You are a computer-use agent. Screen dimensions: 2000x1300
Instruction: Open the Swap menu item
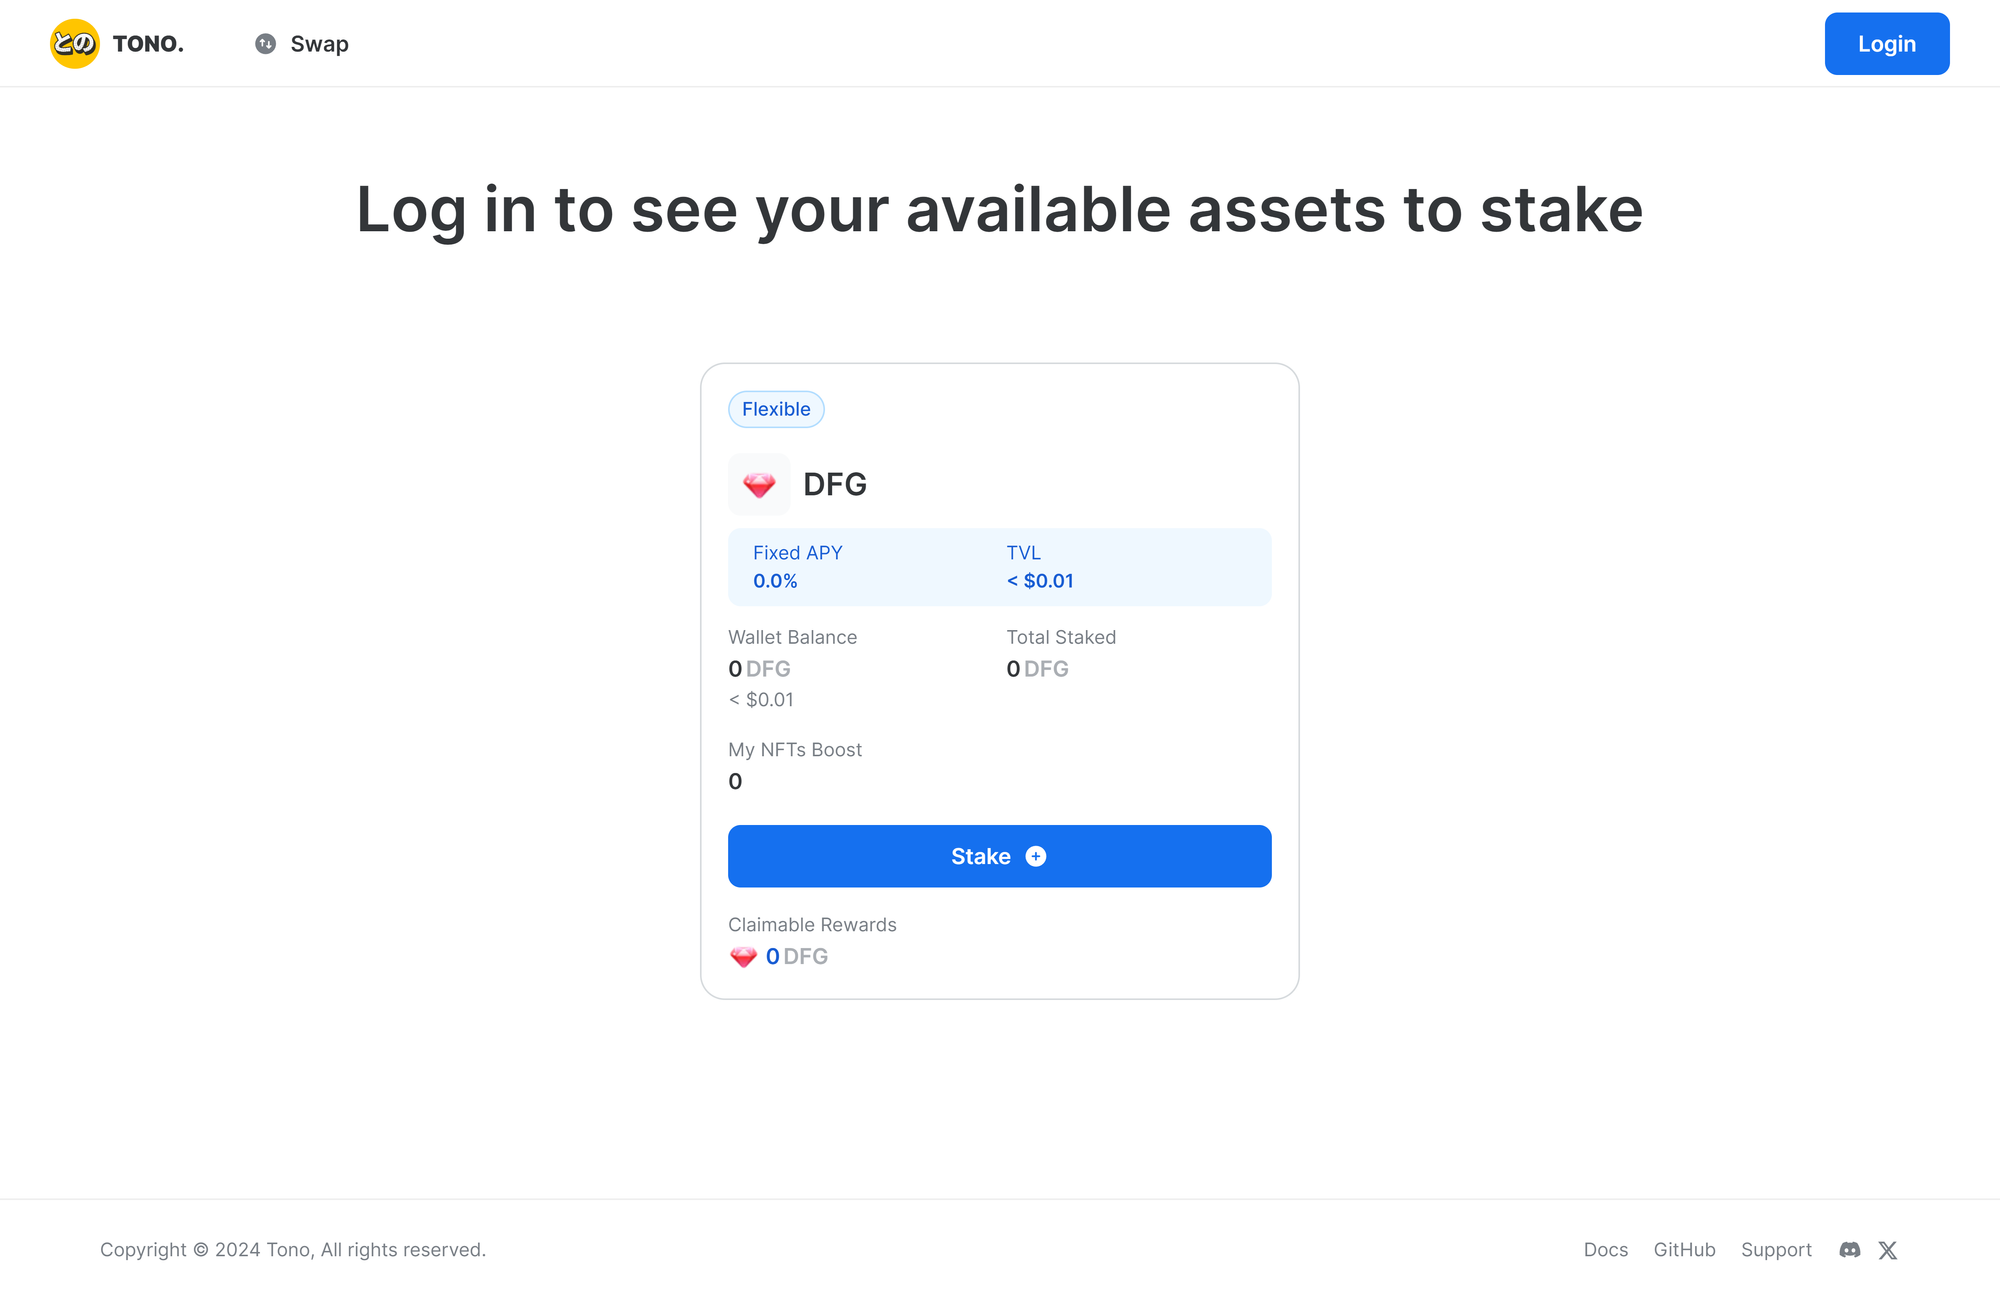point(302,44)
